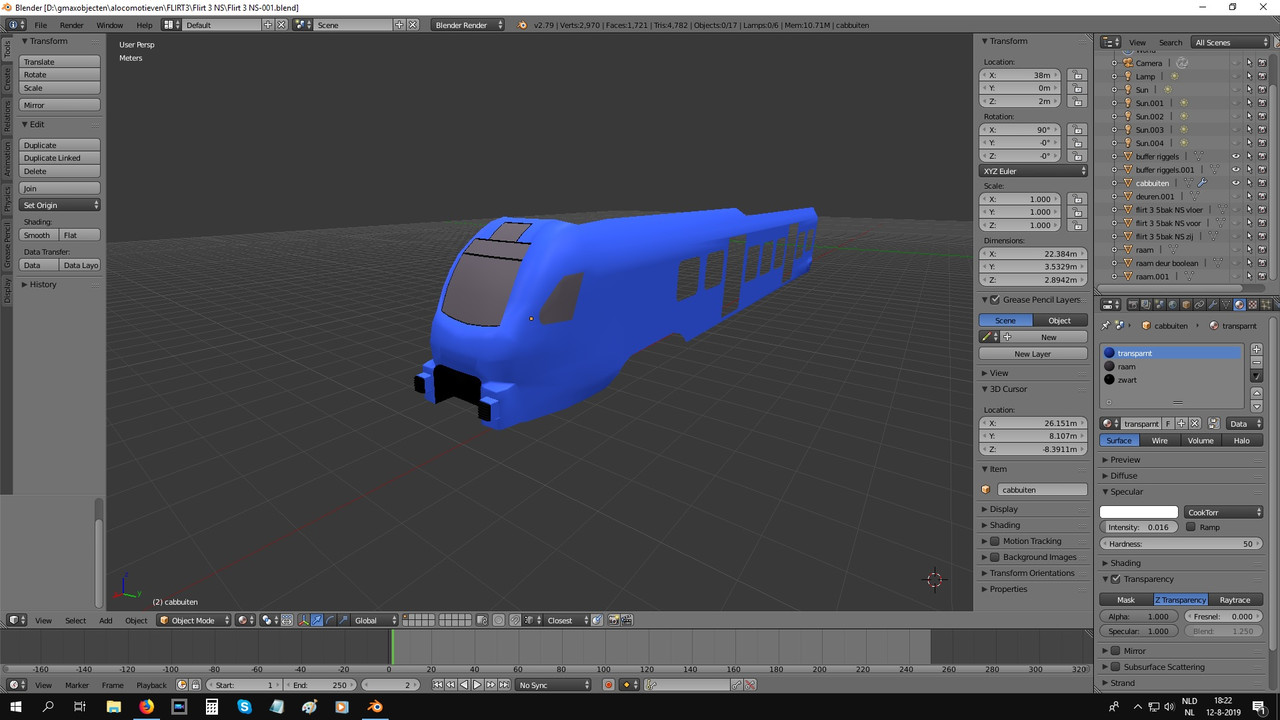
Task: Select the translate manipulator arrow icon
Action: (x=317, y=620)
